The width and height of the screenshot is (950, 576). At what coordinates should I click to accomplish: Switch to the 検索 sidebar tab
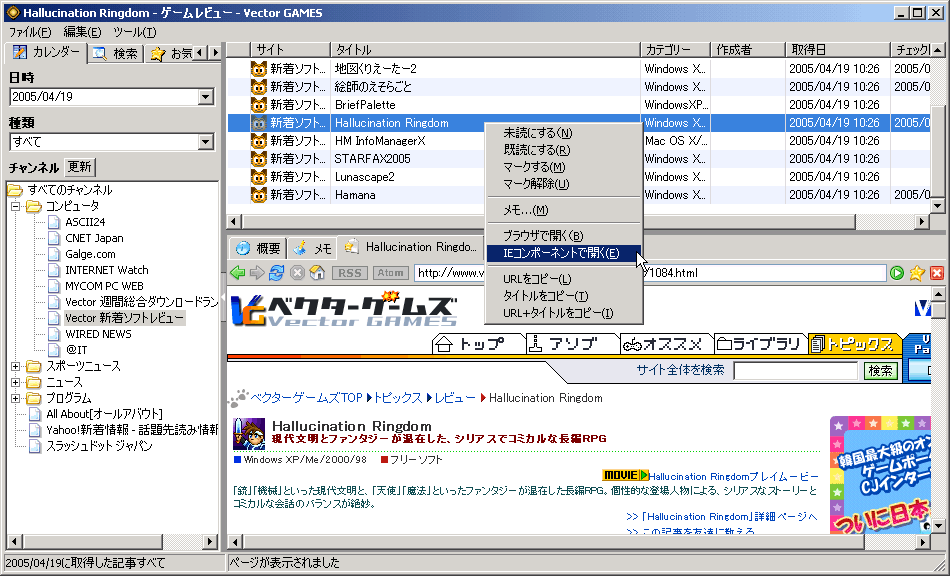(x=116, y=54)
